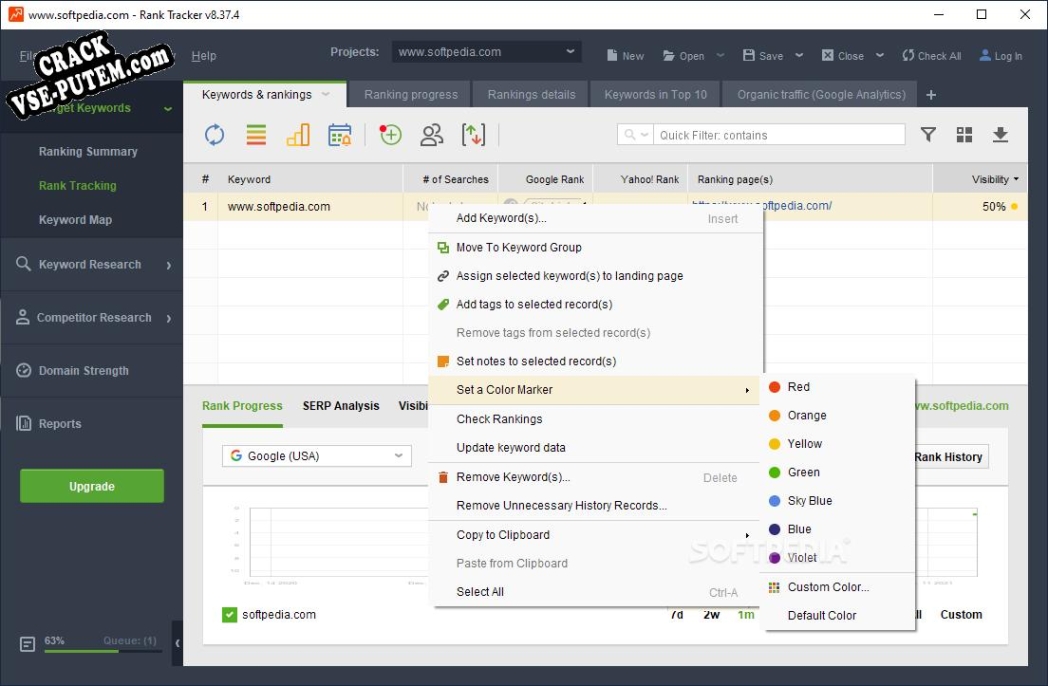Open Copy to Clipboard submenu
Screen dimensions: 1048x686
tap(596, 535)
